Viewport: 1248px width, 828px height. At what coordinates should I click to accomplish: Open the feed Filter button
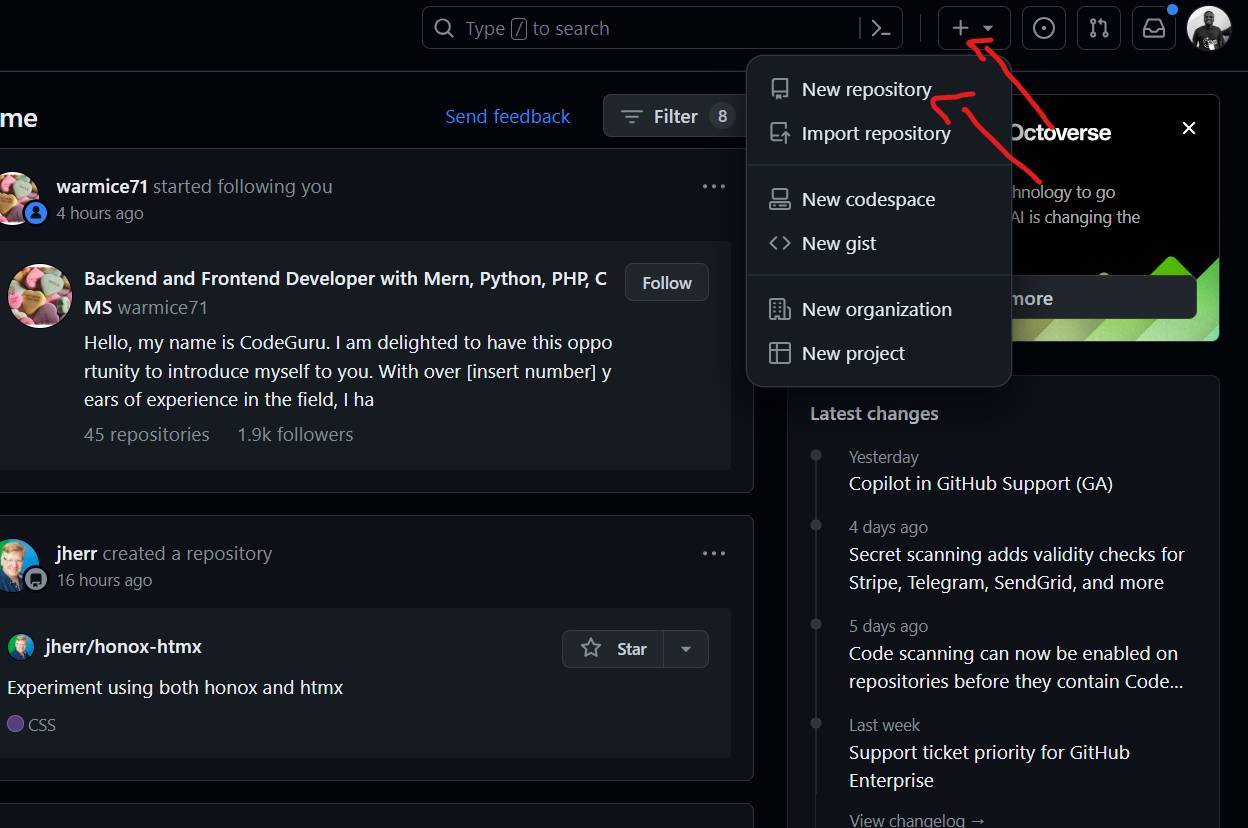tap(676, 117)
